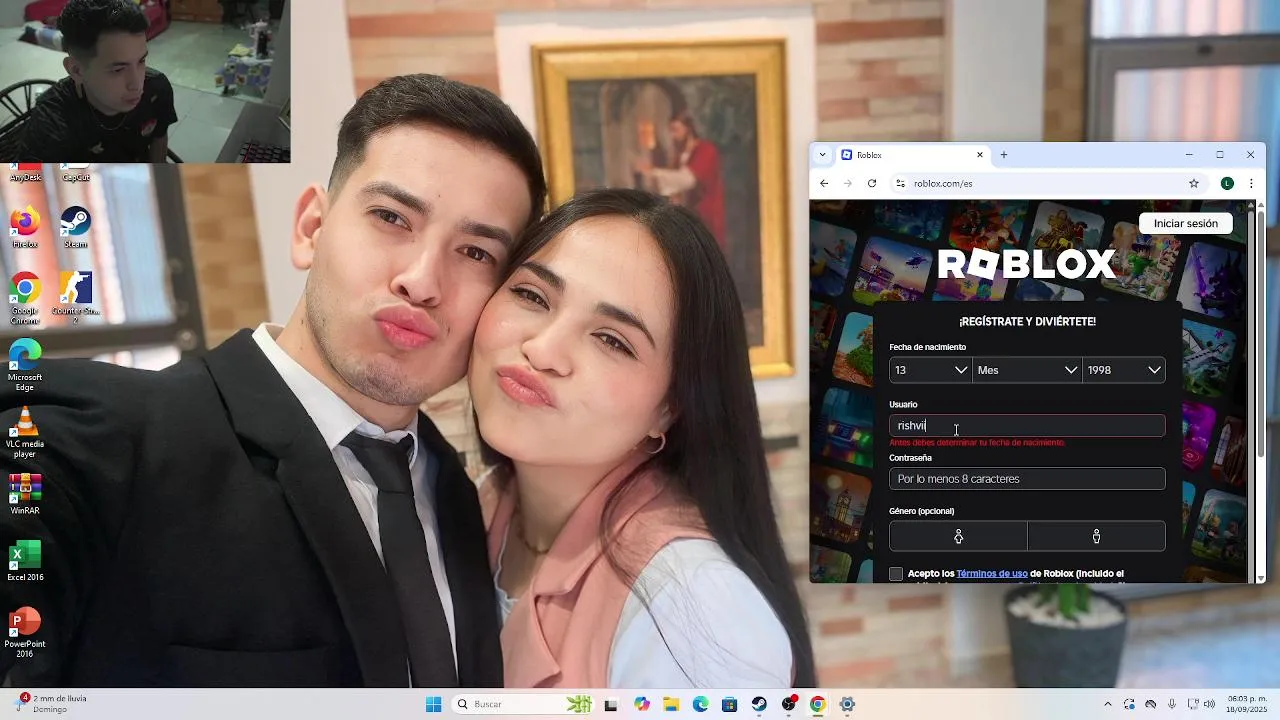This screenshot has height=720, width=1280.
Task: Click the Contraseña password field
Action: pos(1027,479)
